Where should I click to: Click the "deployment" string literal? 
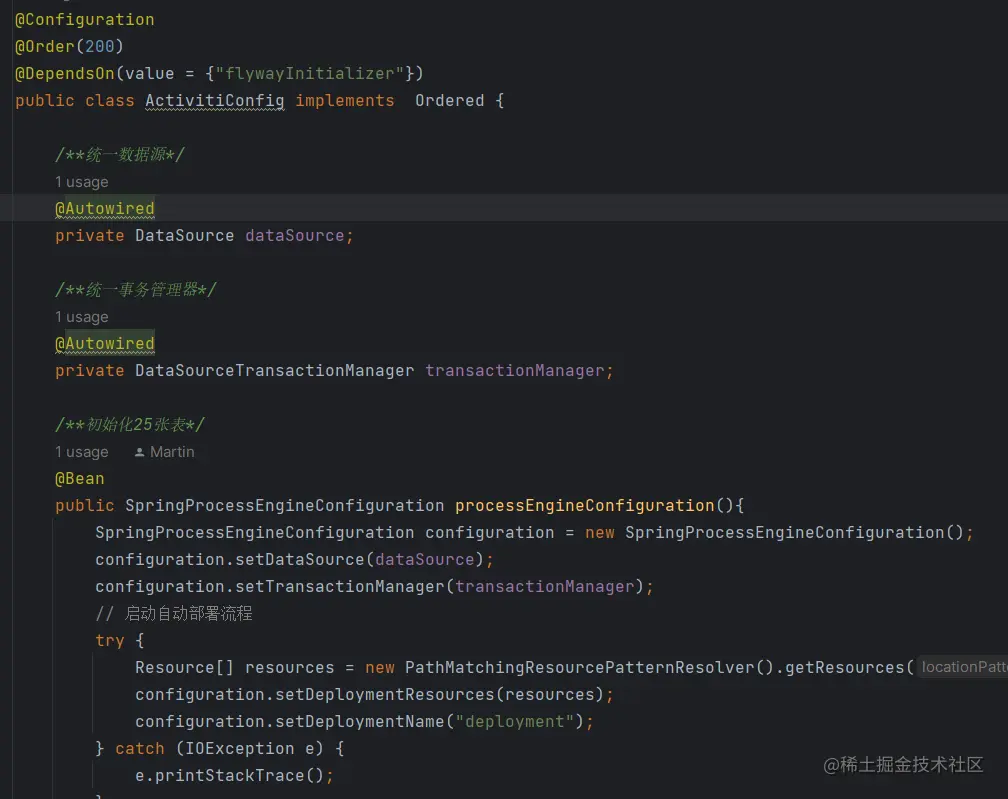514,722
